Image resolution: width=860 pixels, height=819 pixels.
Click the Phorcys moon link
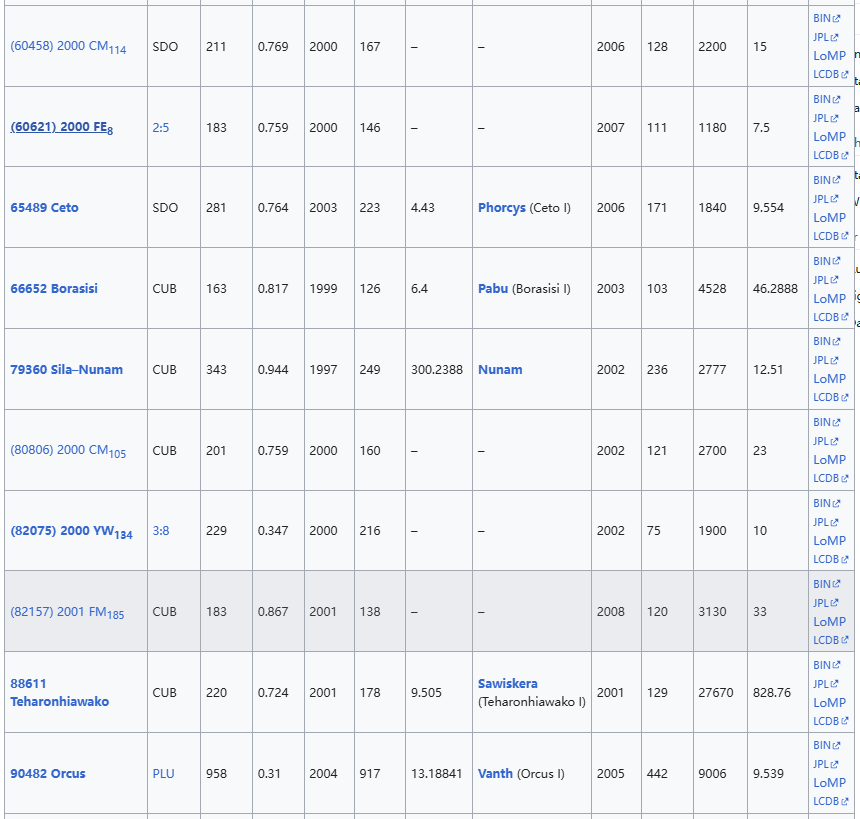pos(501,208)
